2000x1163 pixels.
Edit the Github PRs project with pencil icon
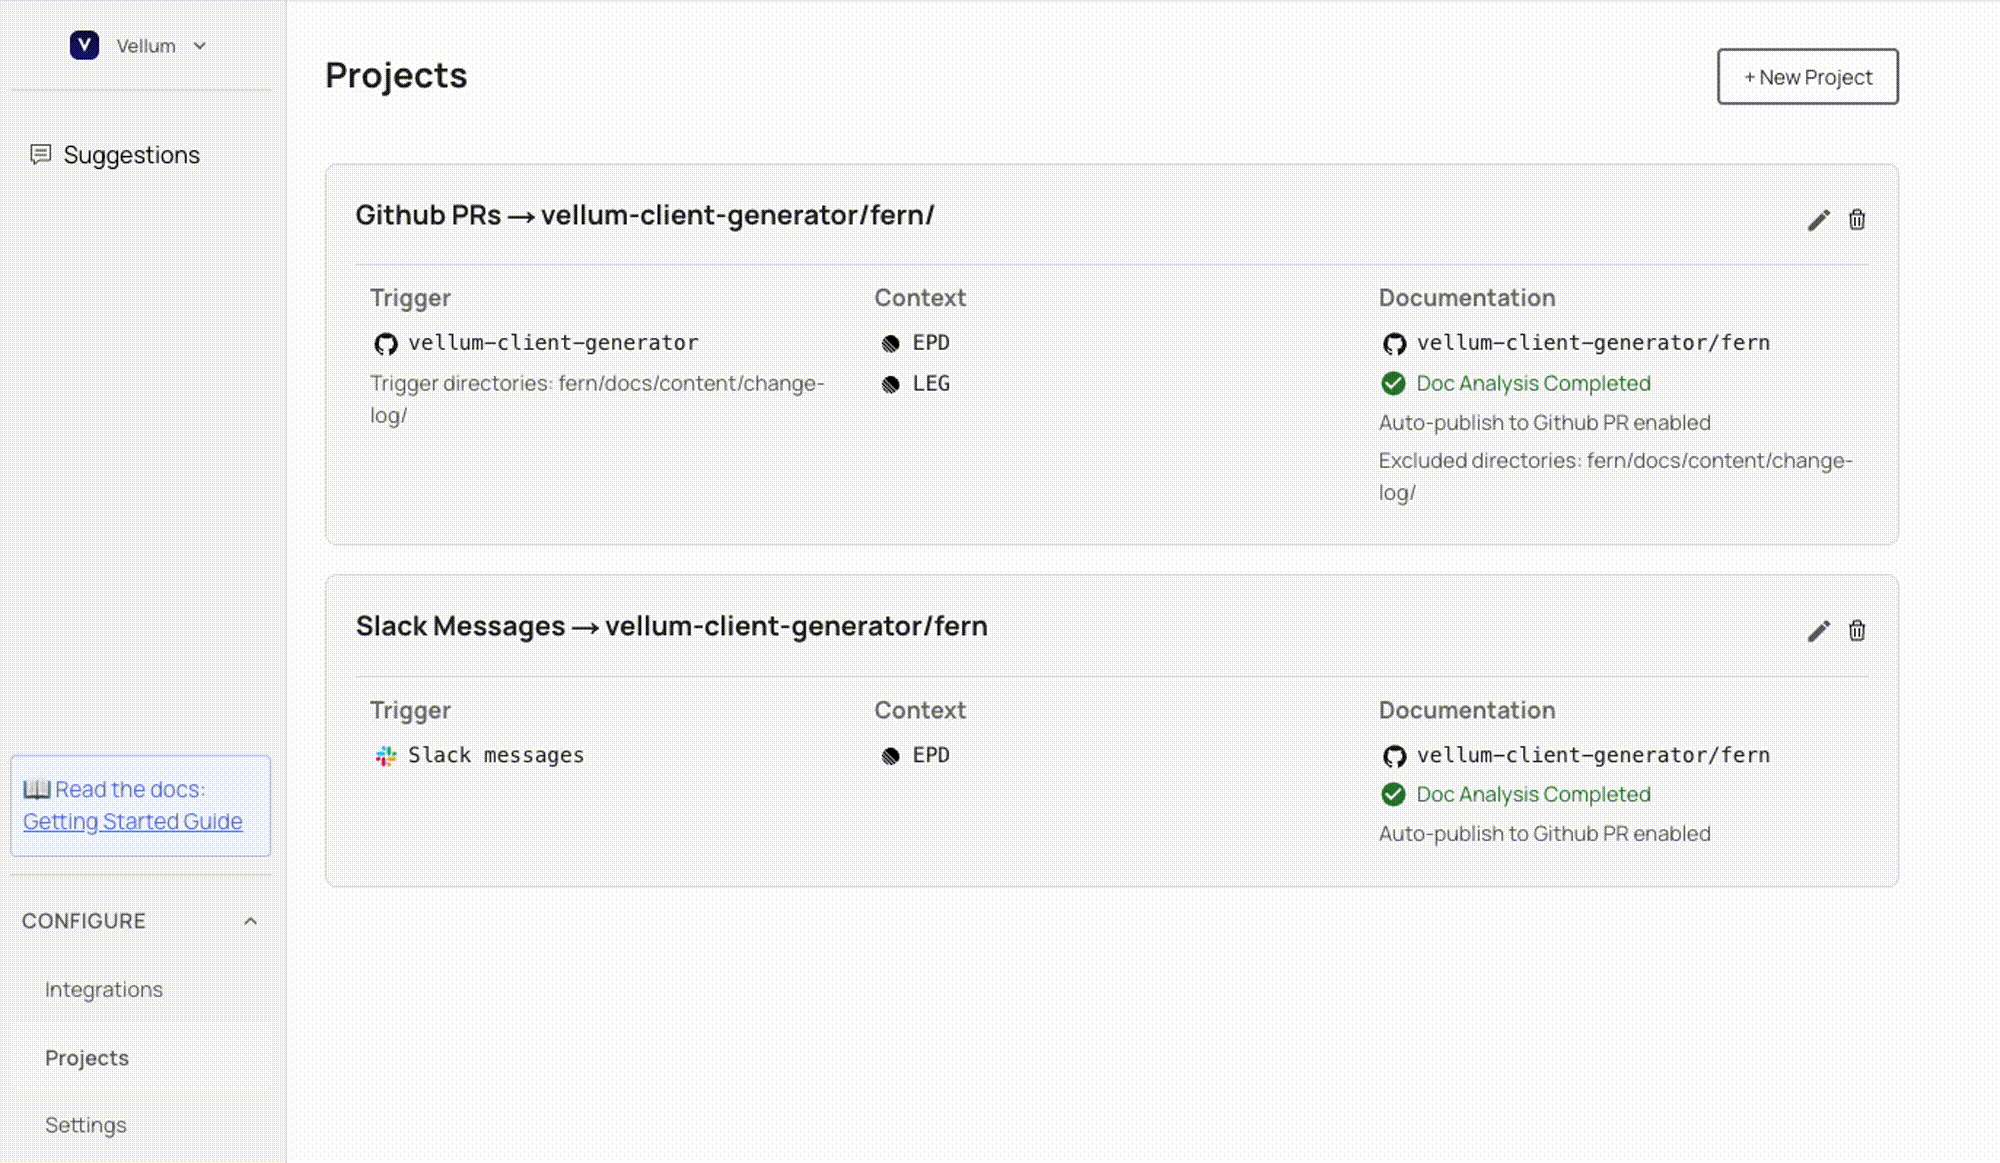[x=1818, y=220]
